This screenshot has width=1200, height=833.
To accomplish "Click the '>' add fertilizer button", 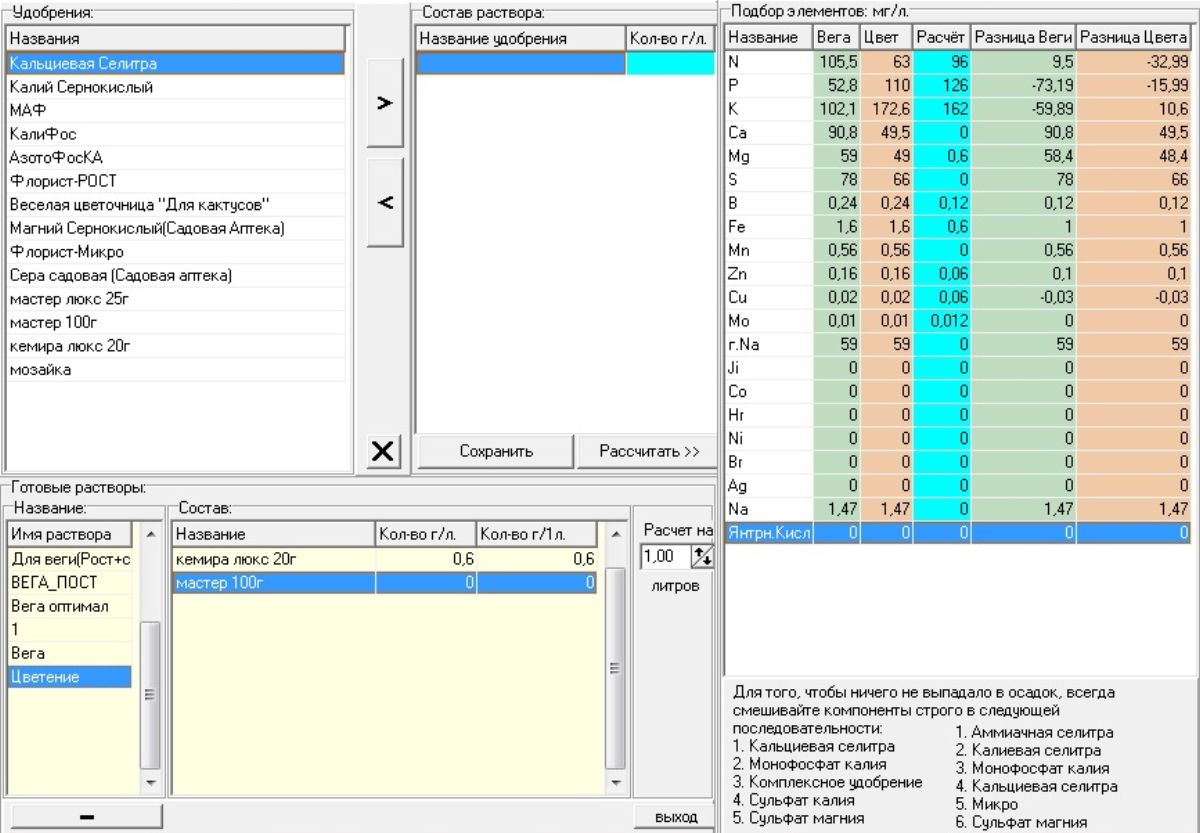I will [x=385, y=103].
